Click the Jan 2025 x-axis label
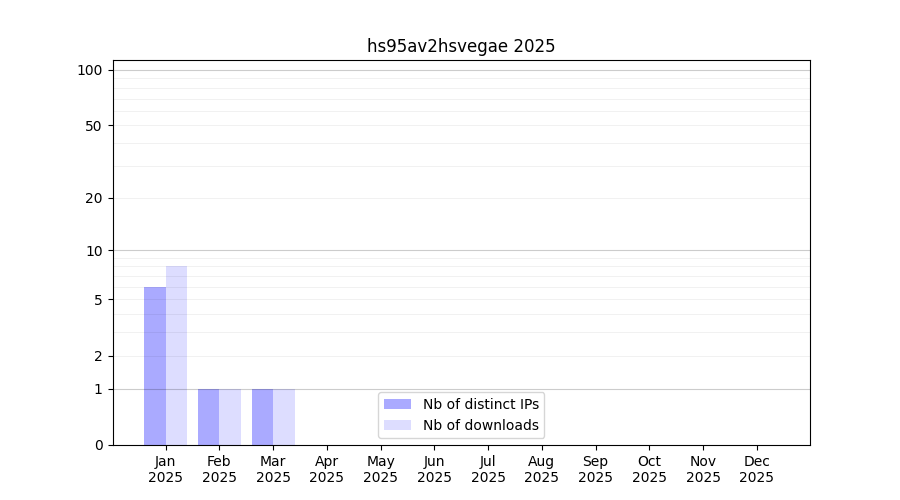Screen dimensions: 900x500 tap(165, 469)
